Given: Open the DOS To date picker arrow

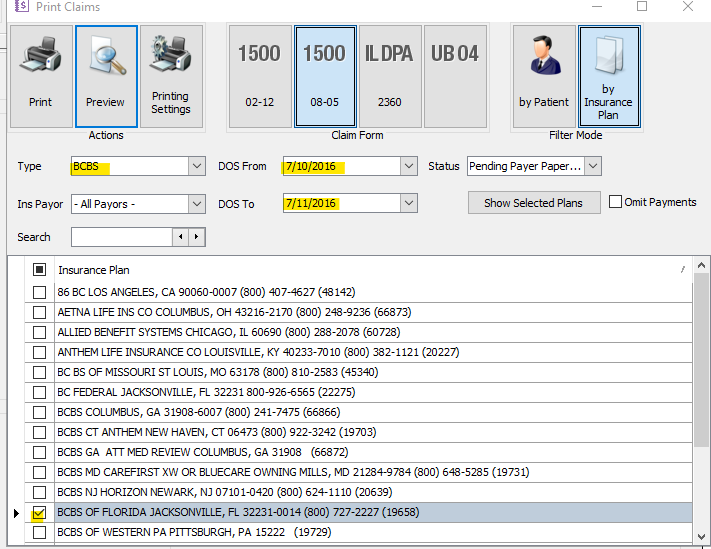Looking at the screenshot, I should pos(409,203).
